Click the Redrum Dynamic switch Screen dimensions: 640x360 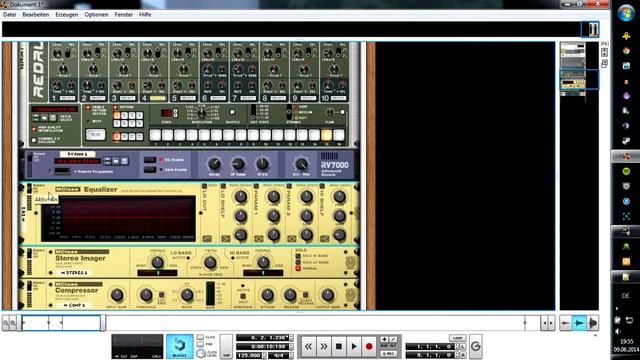(x=289, y=112)
